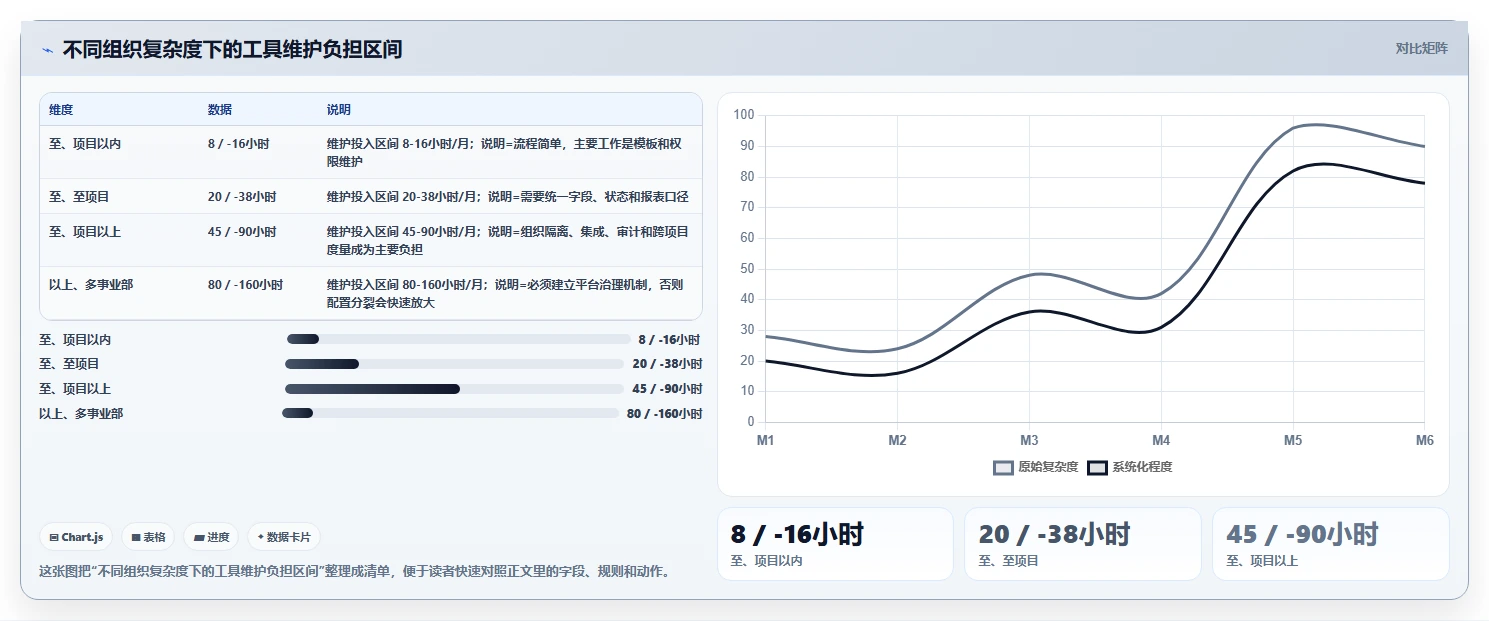Click table cell 以上、多事业部
This screenshot has width=1489, height=621.
pyautogui.click(x=91, y=285)
